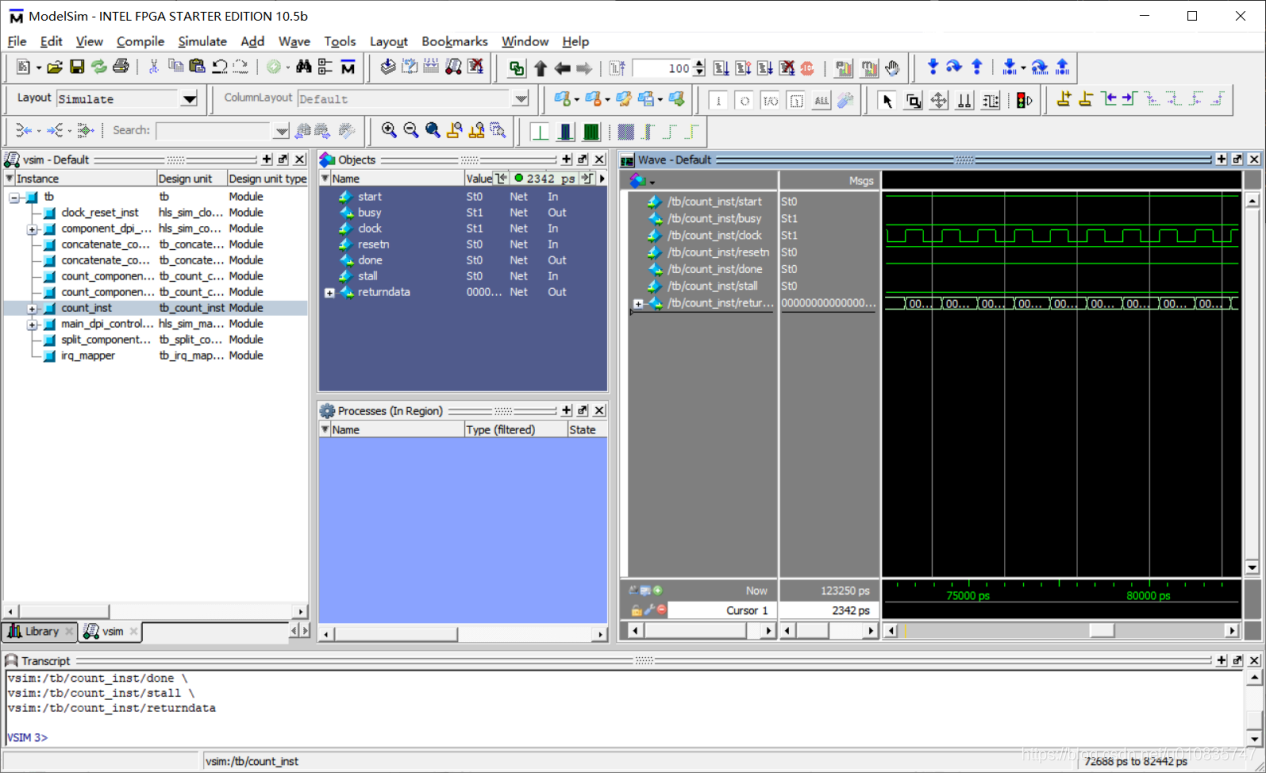This screenshot has height=773, width=1266.
Task: Click the Paste clipboard icon
Action: point(197,67)
